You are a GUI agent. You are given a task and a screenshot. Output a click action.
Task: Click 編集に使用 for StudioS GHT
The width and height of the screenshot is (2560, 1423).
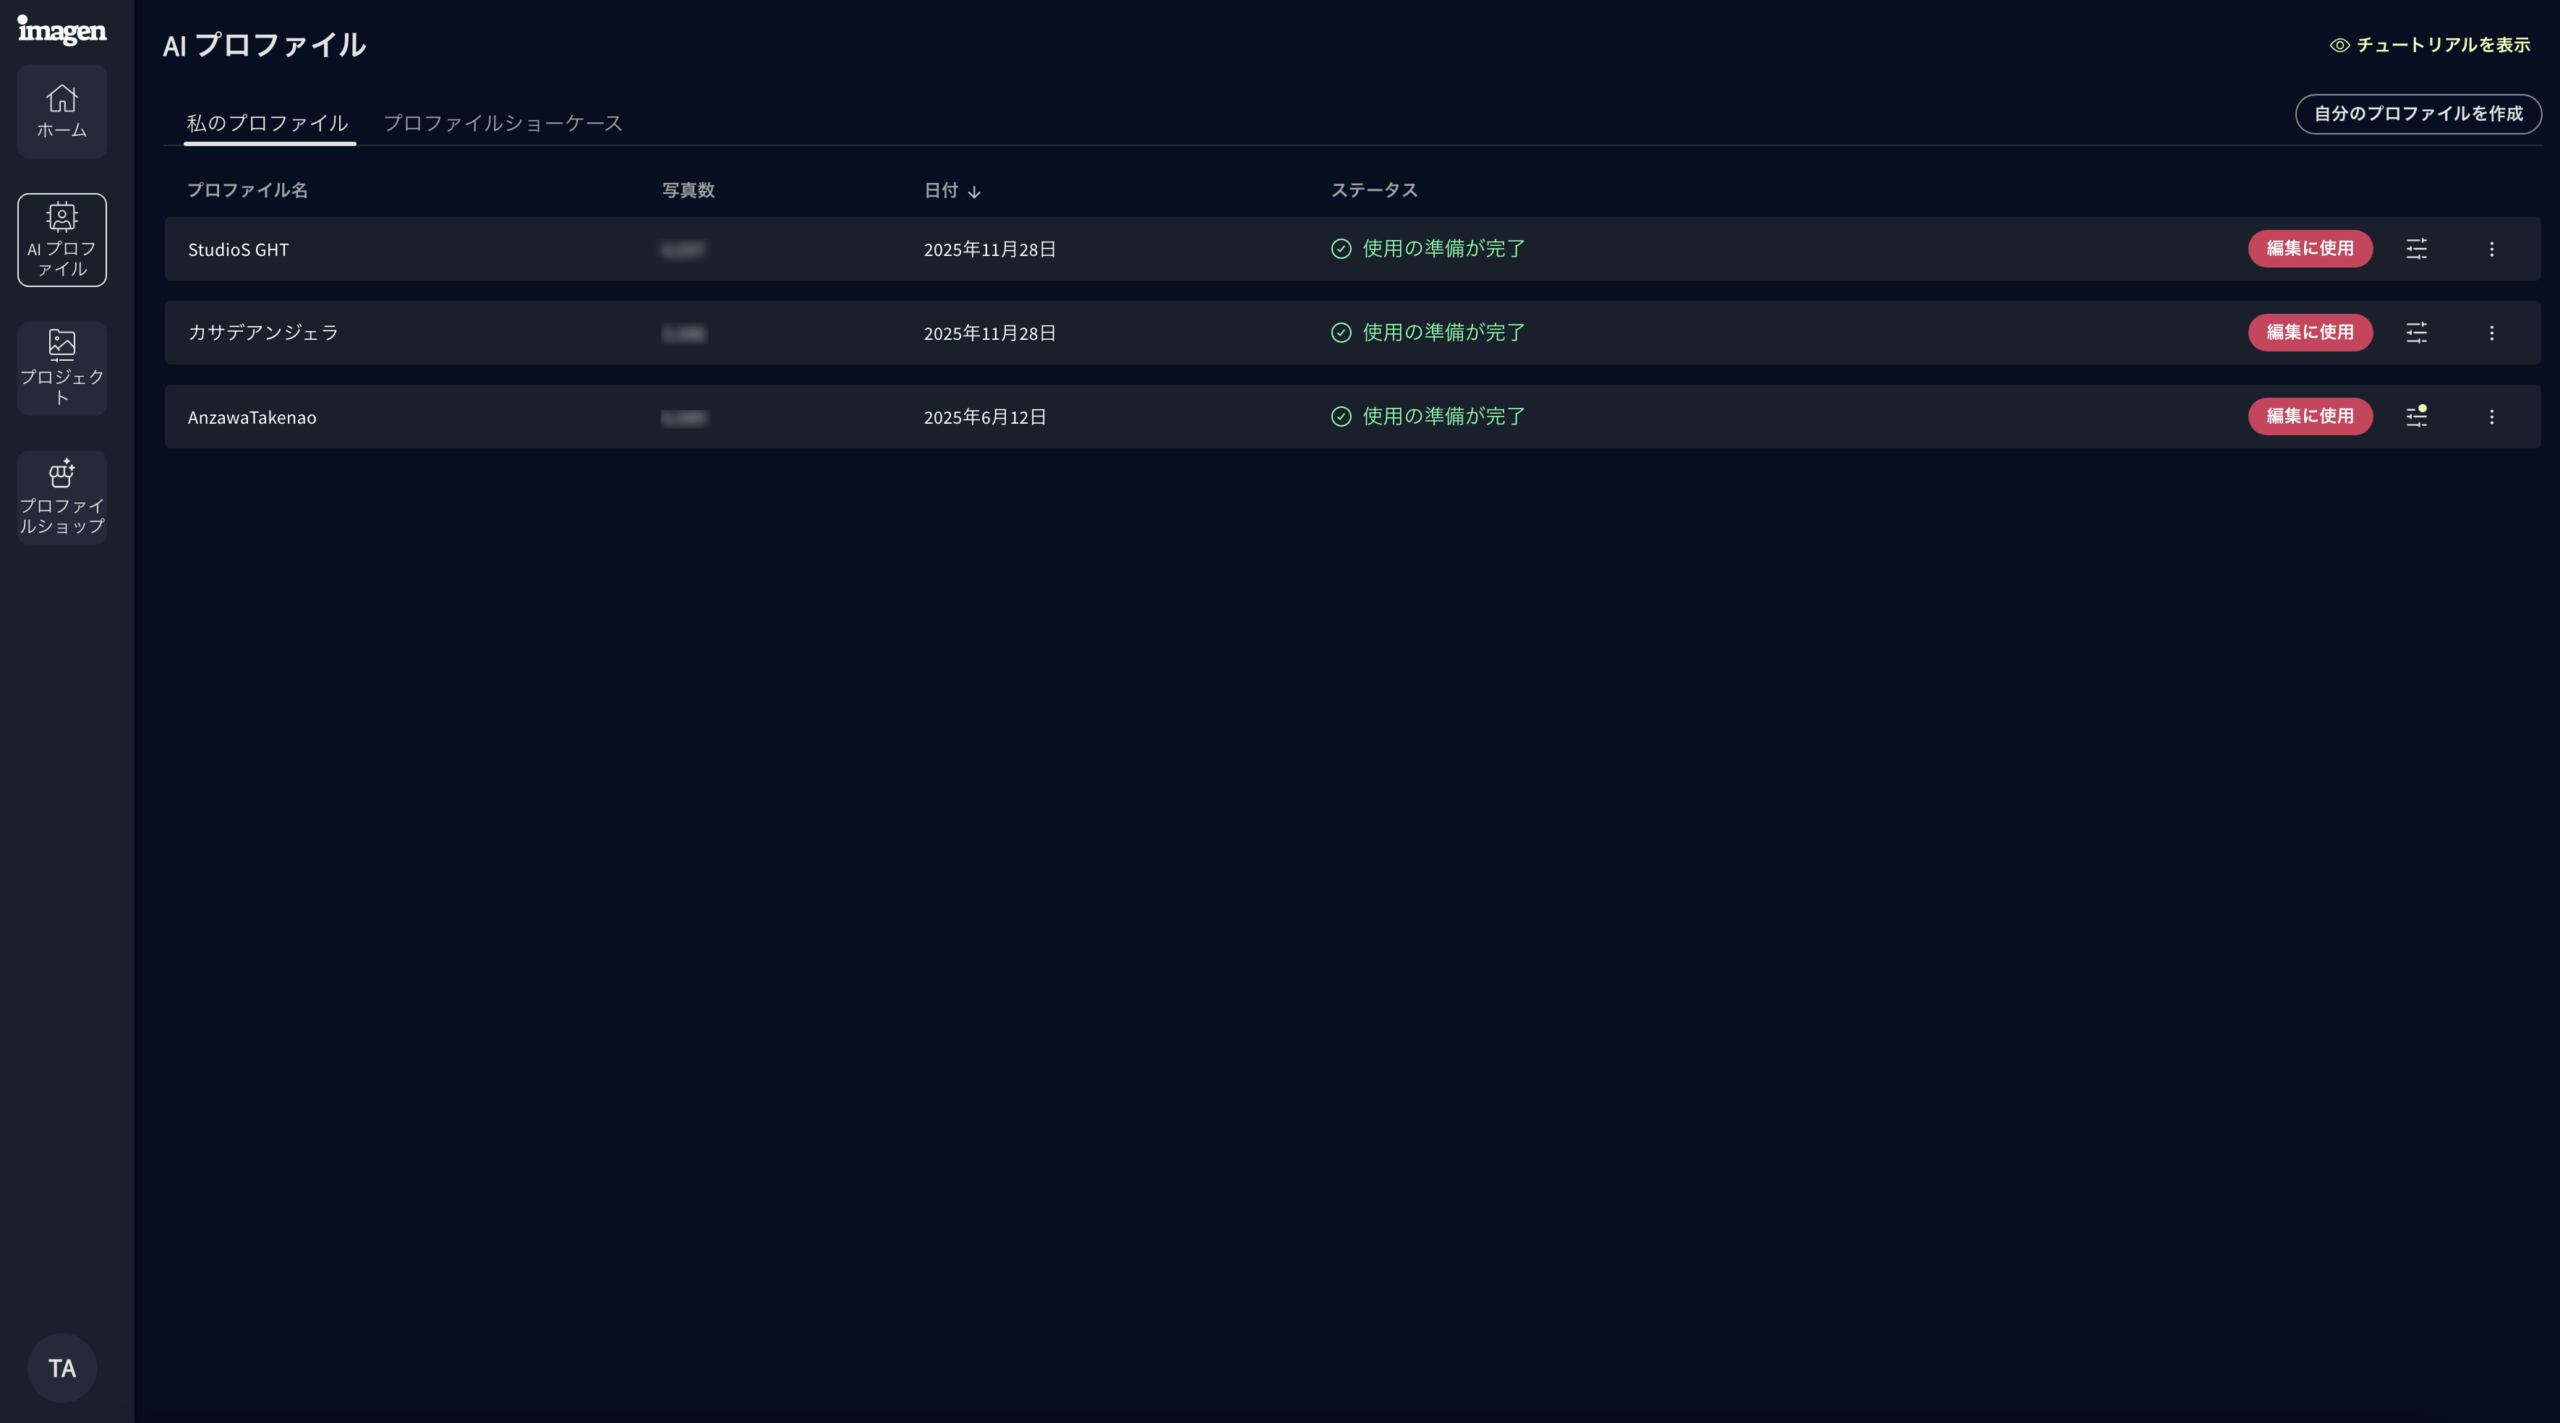click(x=2309, y=249)
